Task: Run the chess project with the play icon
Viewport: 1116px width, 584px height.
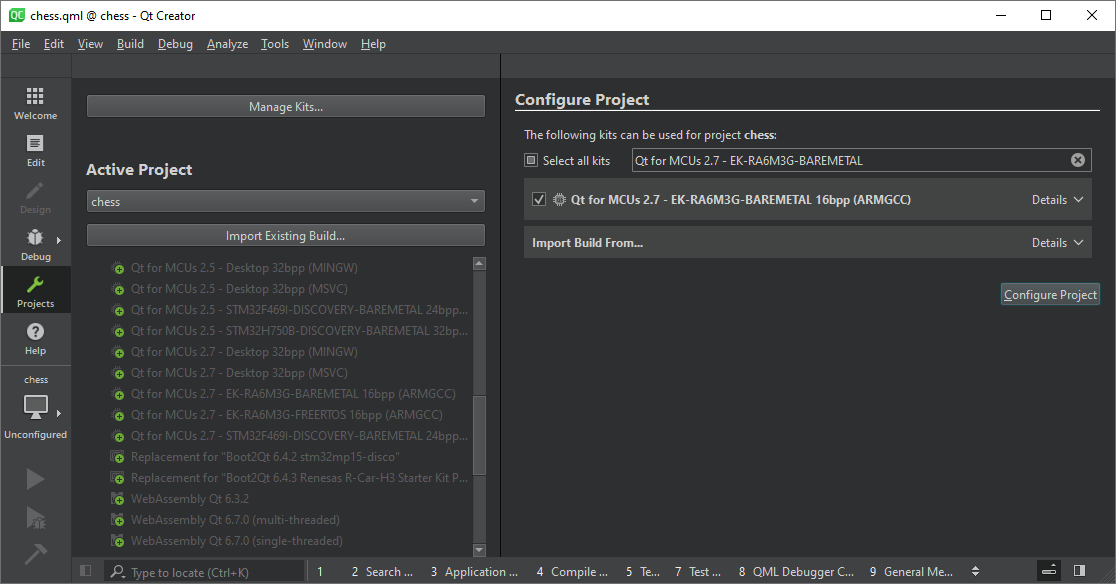Action: pyautogui.click(x=35, y=478)
